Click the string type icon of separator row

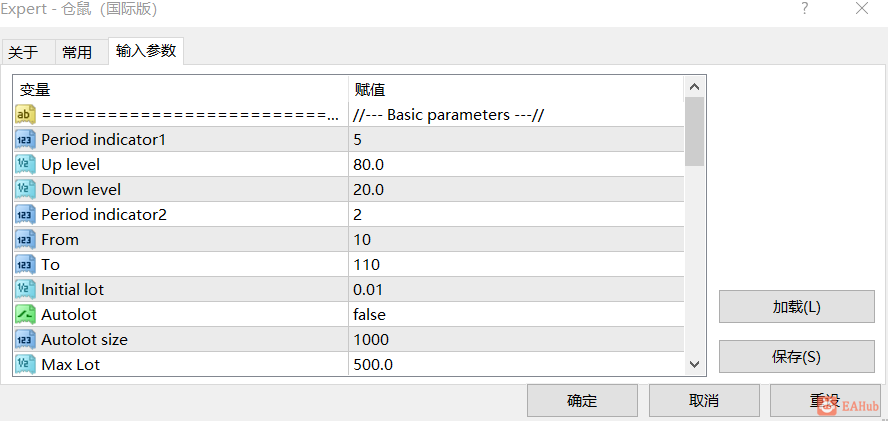[26, 115]
